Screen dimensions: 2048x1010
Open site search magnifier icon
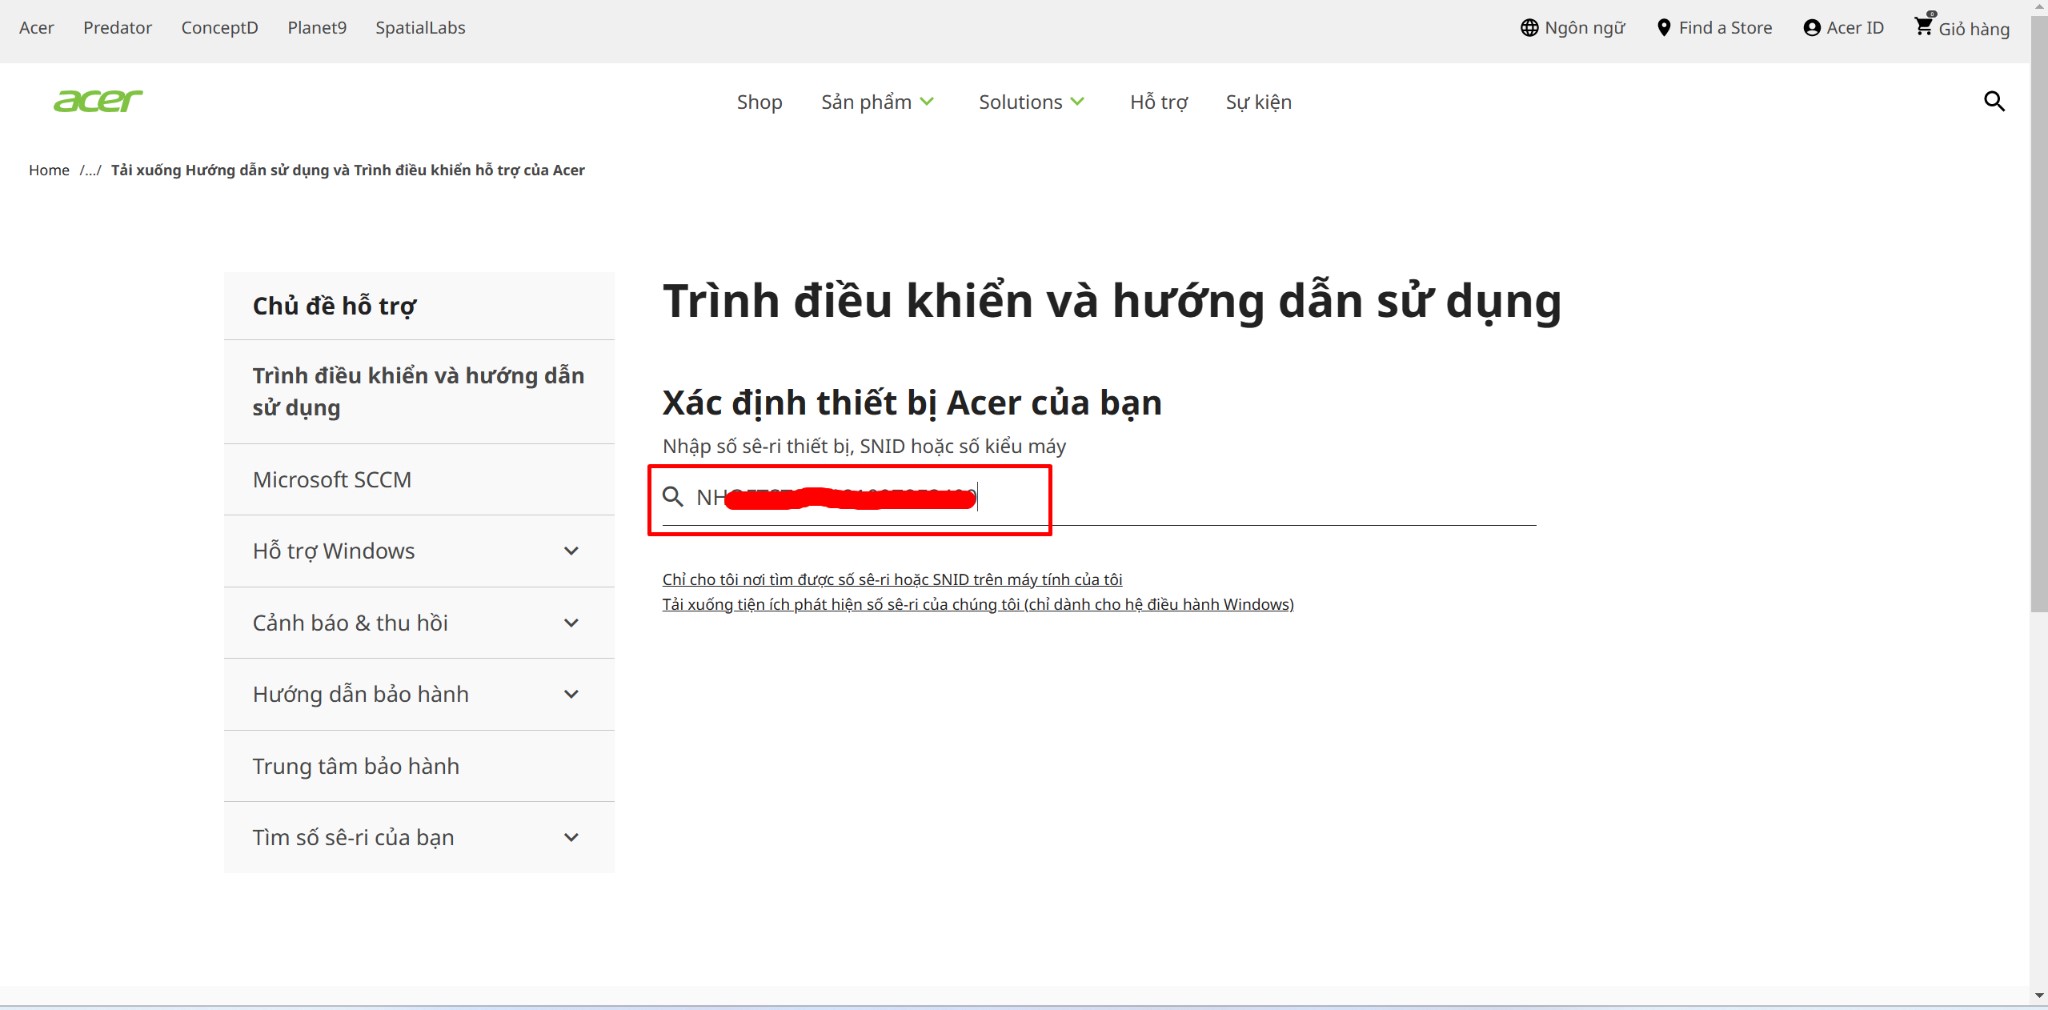pos(1993,101)
